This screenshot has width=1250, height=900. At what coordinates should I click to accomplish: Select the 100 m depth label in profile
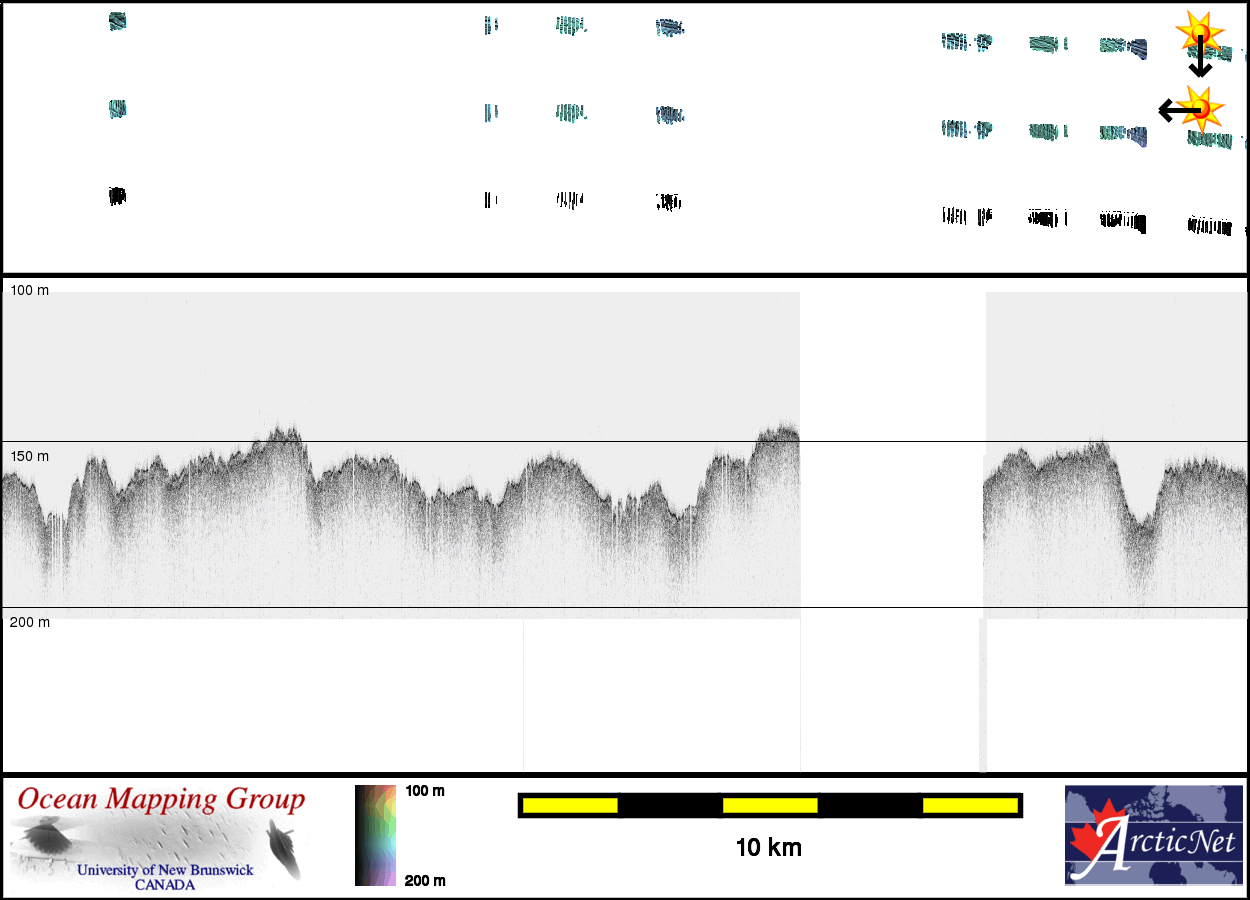29,290
